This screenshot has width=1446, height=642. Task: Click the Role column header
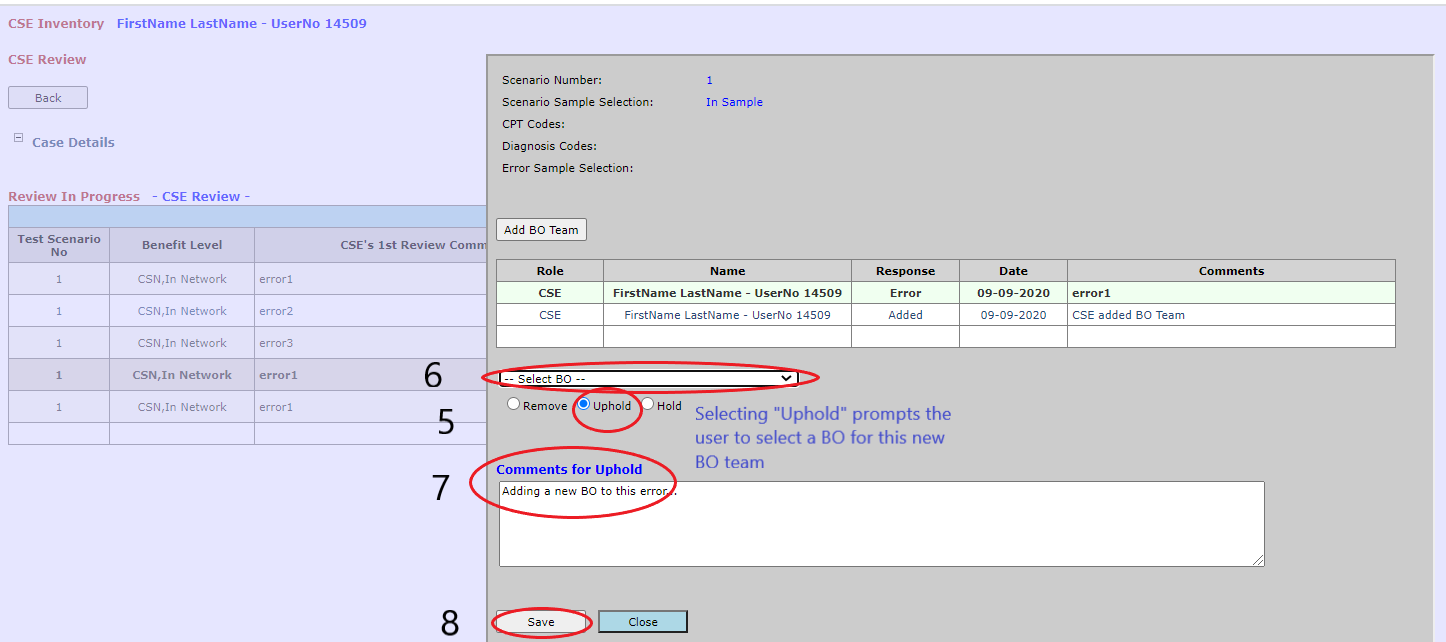pos(550,271)
